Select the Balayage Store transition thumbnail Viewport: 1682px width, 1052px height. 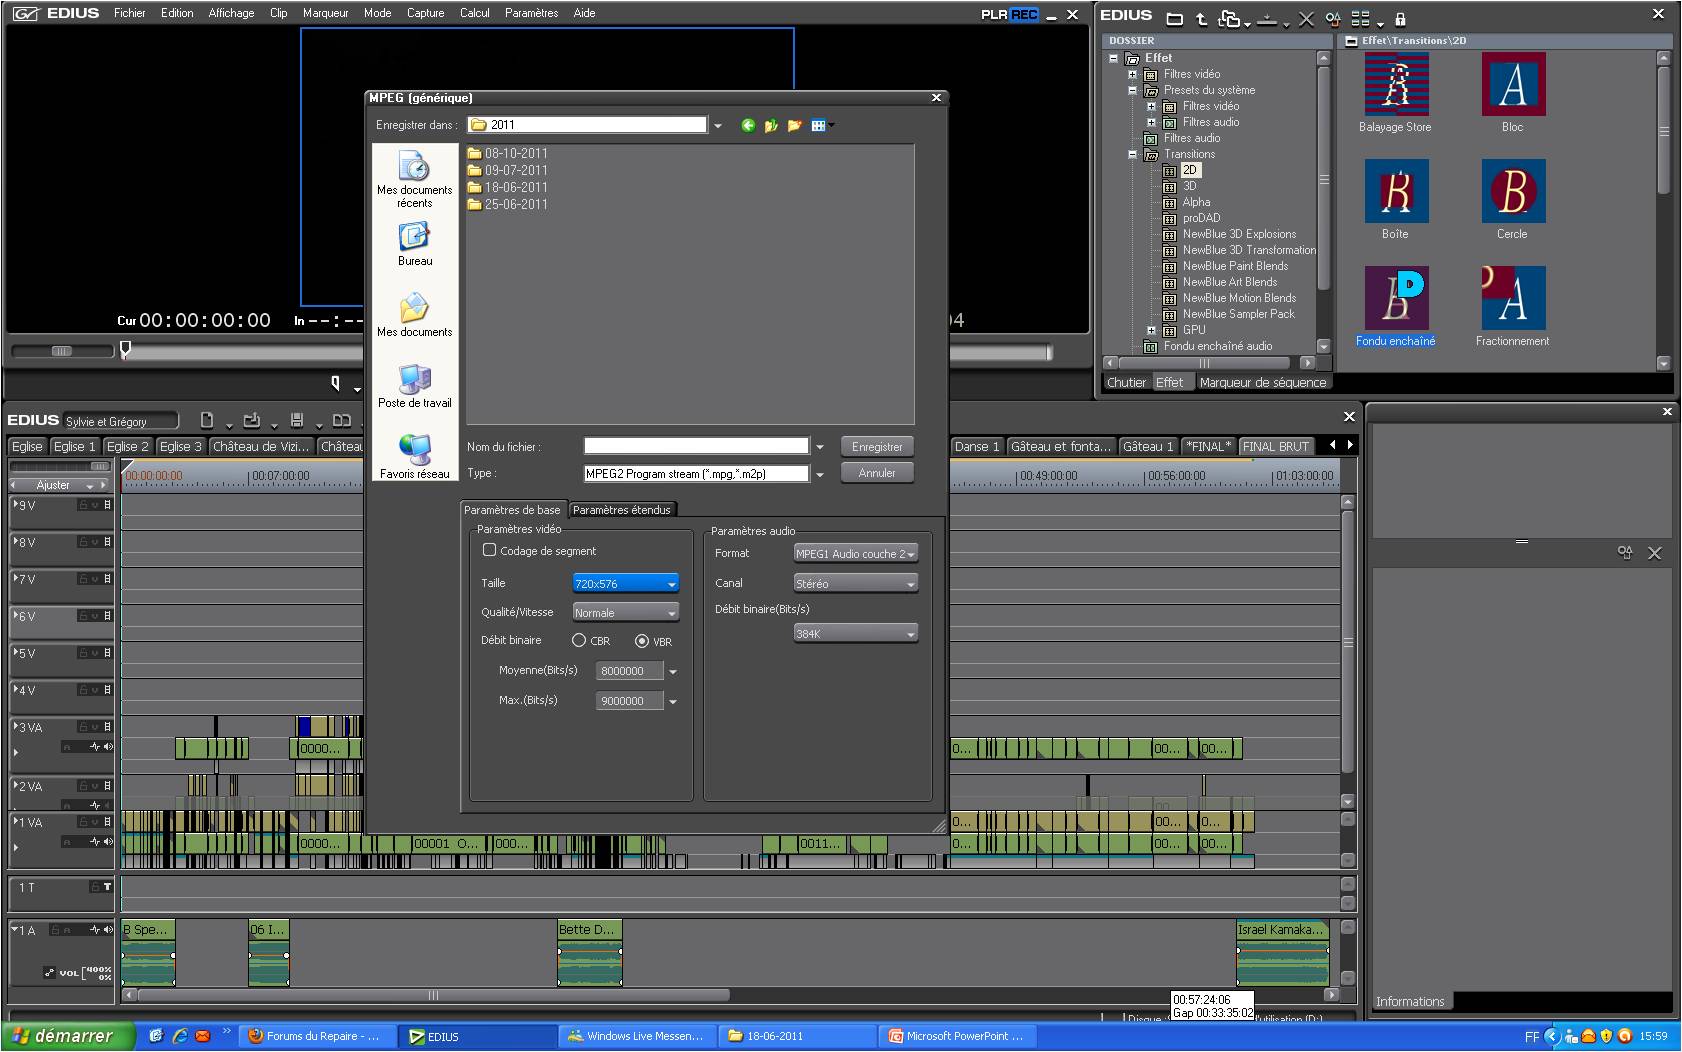click(1396, 84)
